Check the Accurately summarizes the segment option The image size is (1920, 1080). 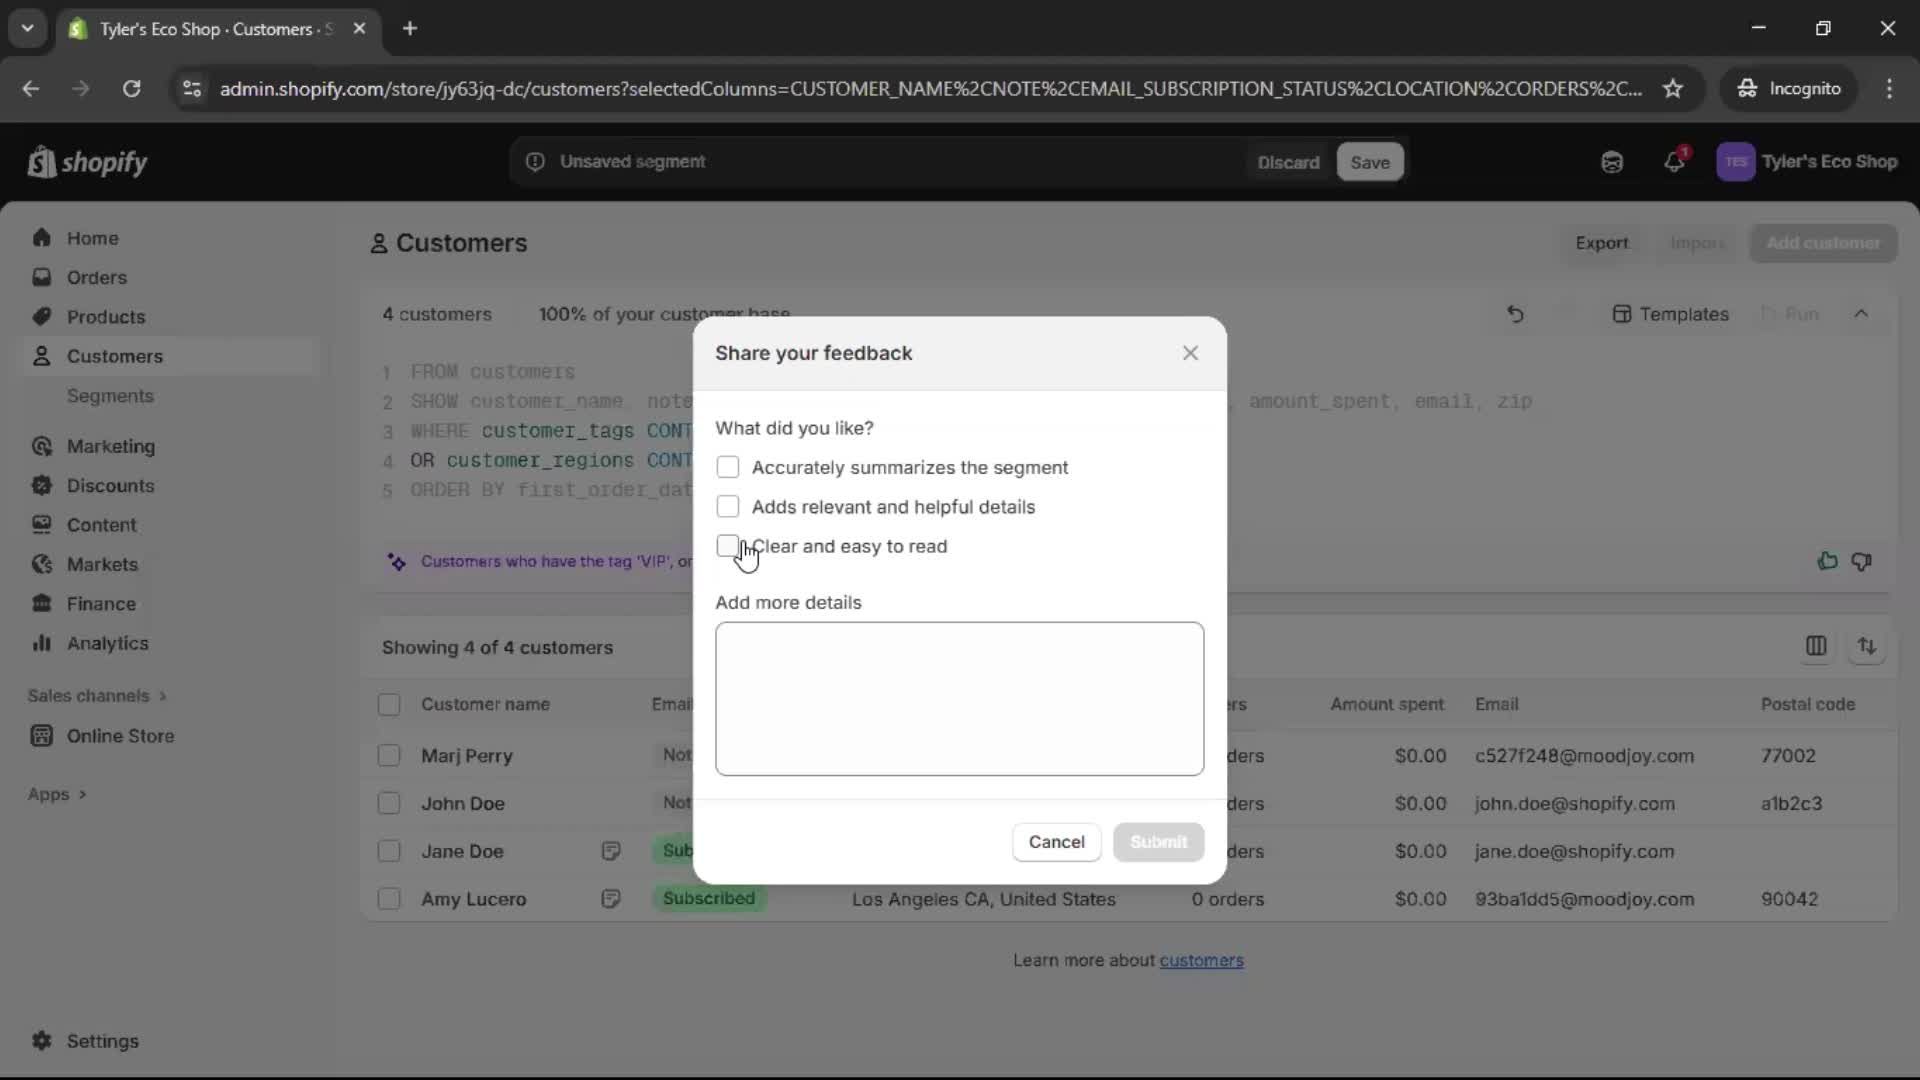click(x=729, y=467)
